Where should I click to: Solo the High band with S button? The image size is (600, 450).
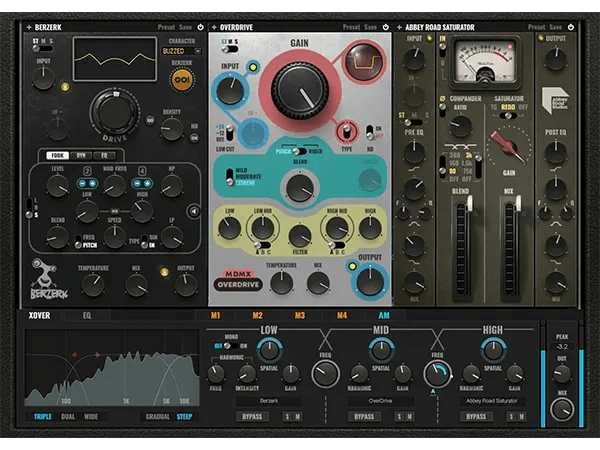tap(511, 417)
